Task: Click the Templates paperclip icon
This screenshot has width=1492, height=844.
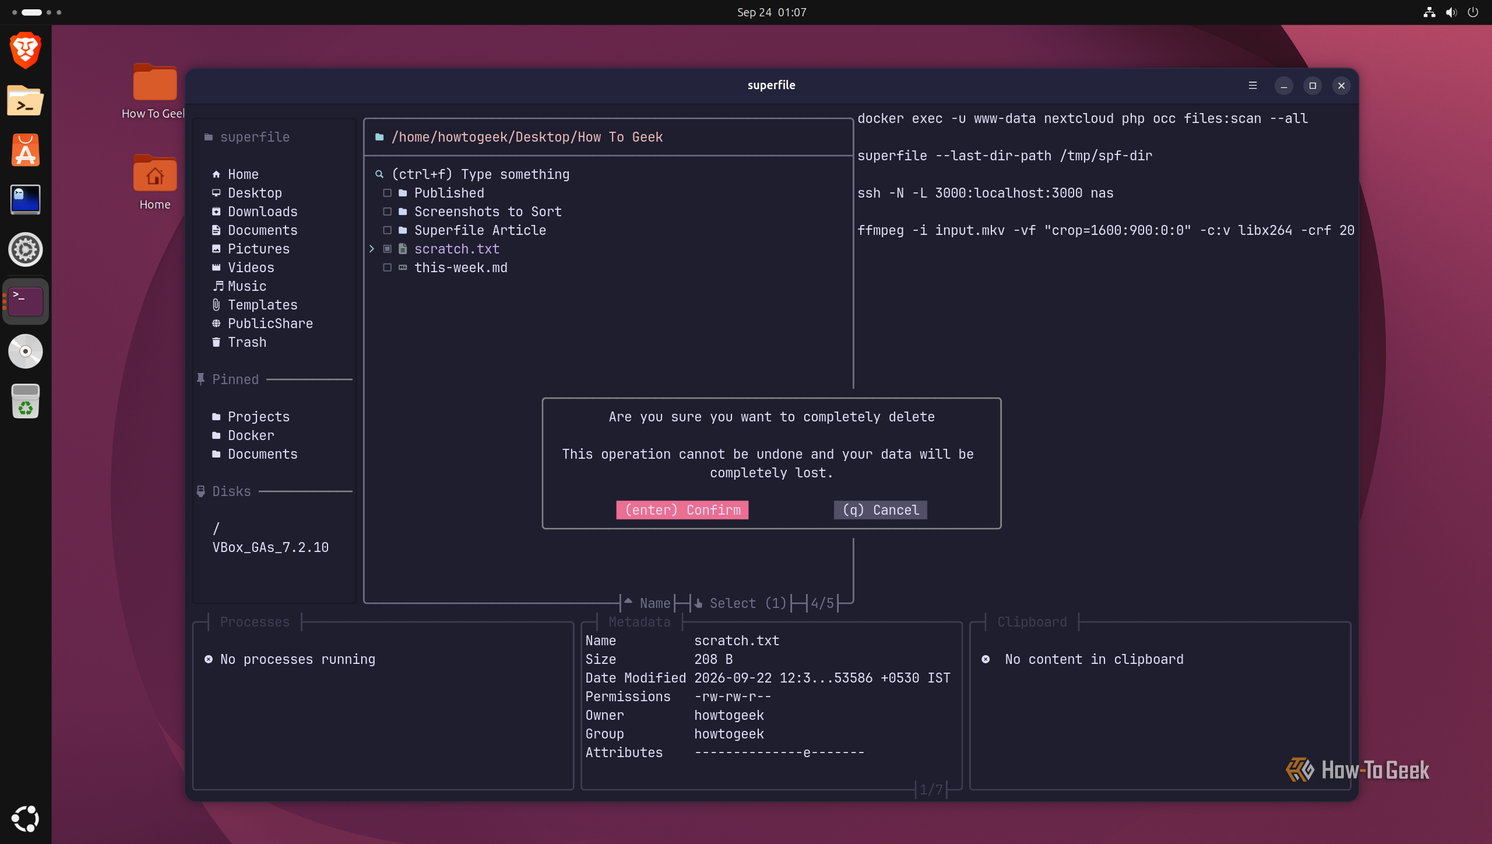Action: pyautogui.click(x=216, y=305)
